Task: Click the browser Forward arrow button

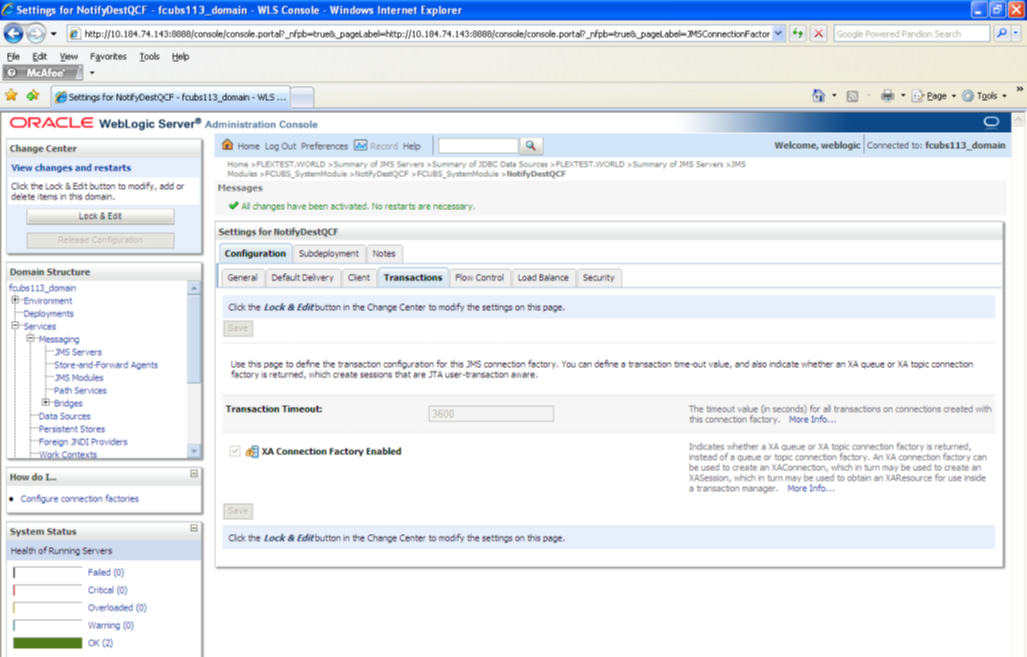Action: (36, 33)
